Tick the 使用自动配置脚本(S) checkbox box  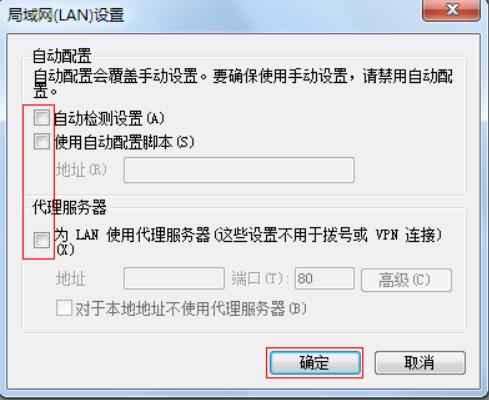(42, 141)
